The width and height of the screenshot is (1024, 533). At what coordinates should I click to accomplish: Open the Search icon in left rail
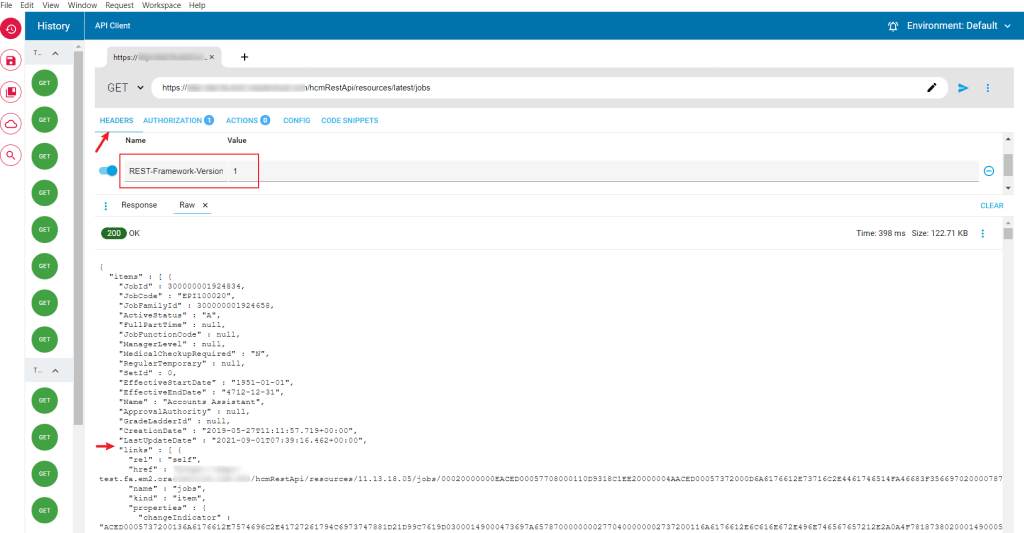[x=11, y=155]
